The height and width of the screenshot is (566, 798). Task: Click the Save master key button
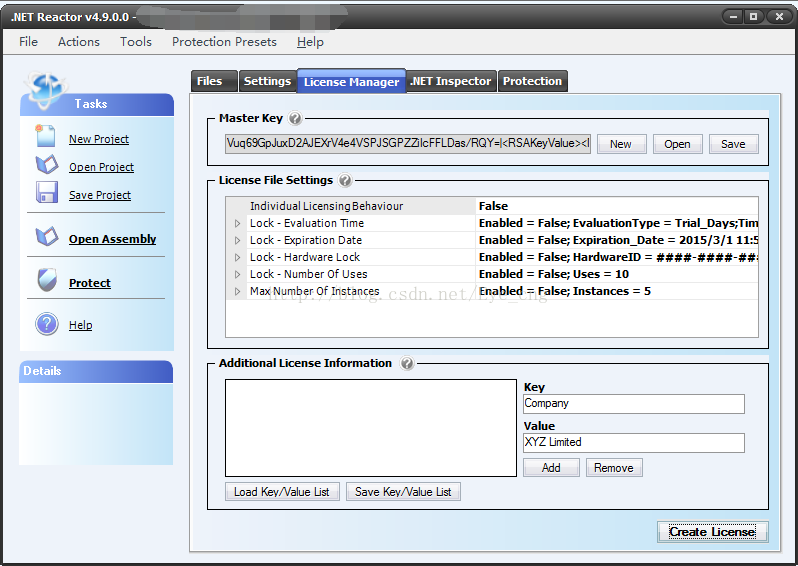click(x=733, y=144)
